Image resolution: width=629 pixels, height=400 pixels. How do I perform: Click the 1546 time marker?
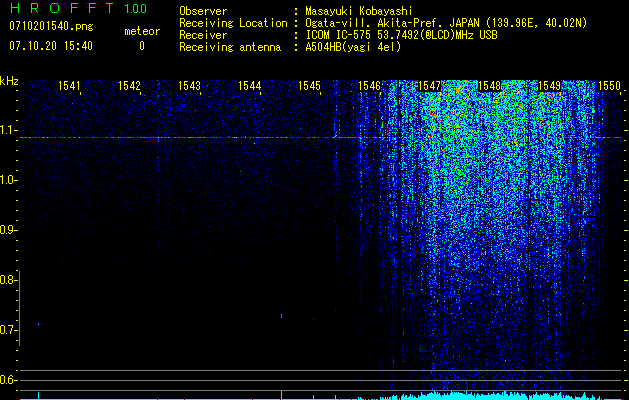369,85
